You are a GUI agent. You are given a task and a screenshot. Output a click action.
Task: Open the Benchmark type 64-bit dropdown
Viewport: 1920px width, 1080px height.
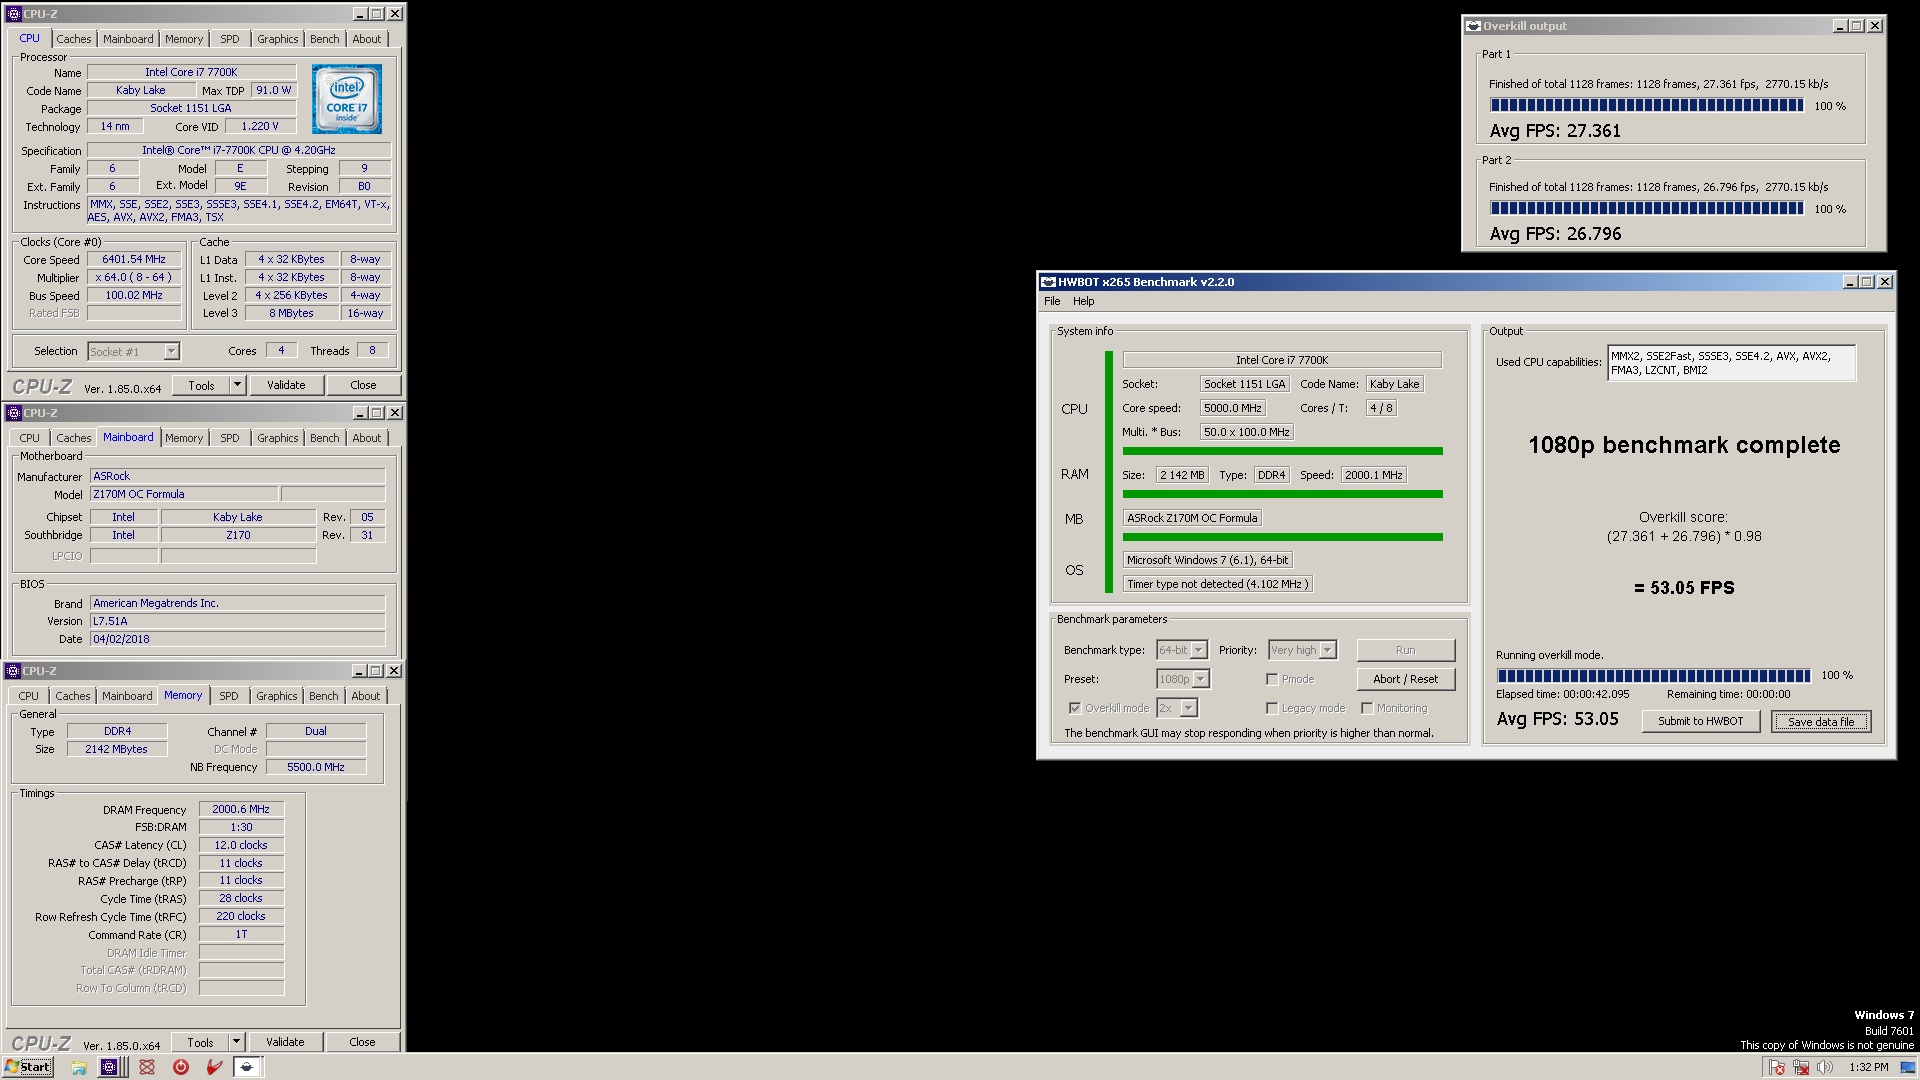[x=1182, y=650]
